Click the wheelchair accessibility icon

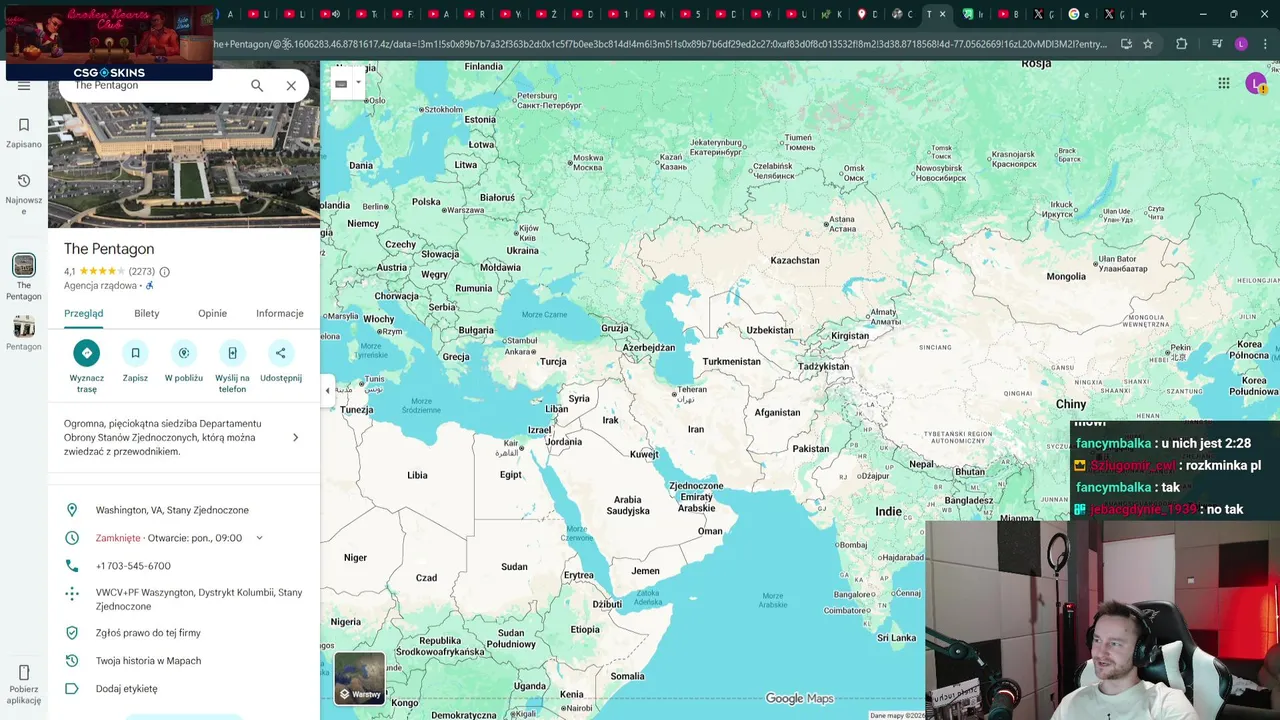click(150, 286)
